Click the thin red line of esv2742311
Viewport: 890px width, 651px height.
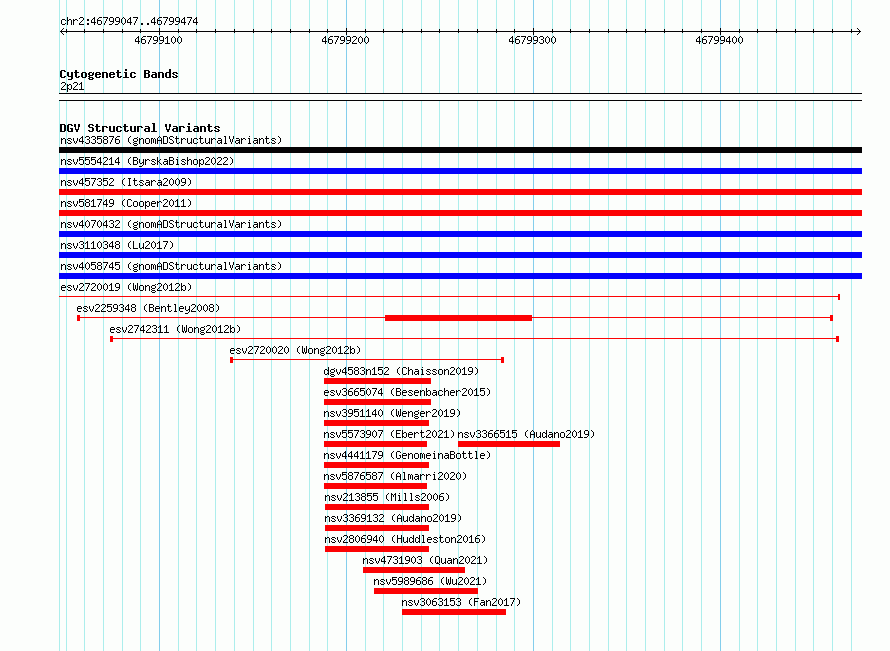point(475,339)
